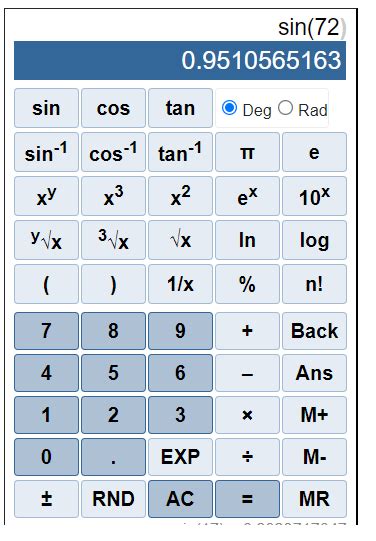Clear everything with the AC button
The image size is (376, 541).
(x=180, y=499)
